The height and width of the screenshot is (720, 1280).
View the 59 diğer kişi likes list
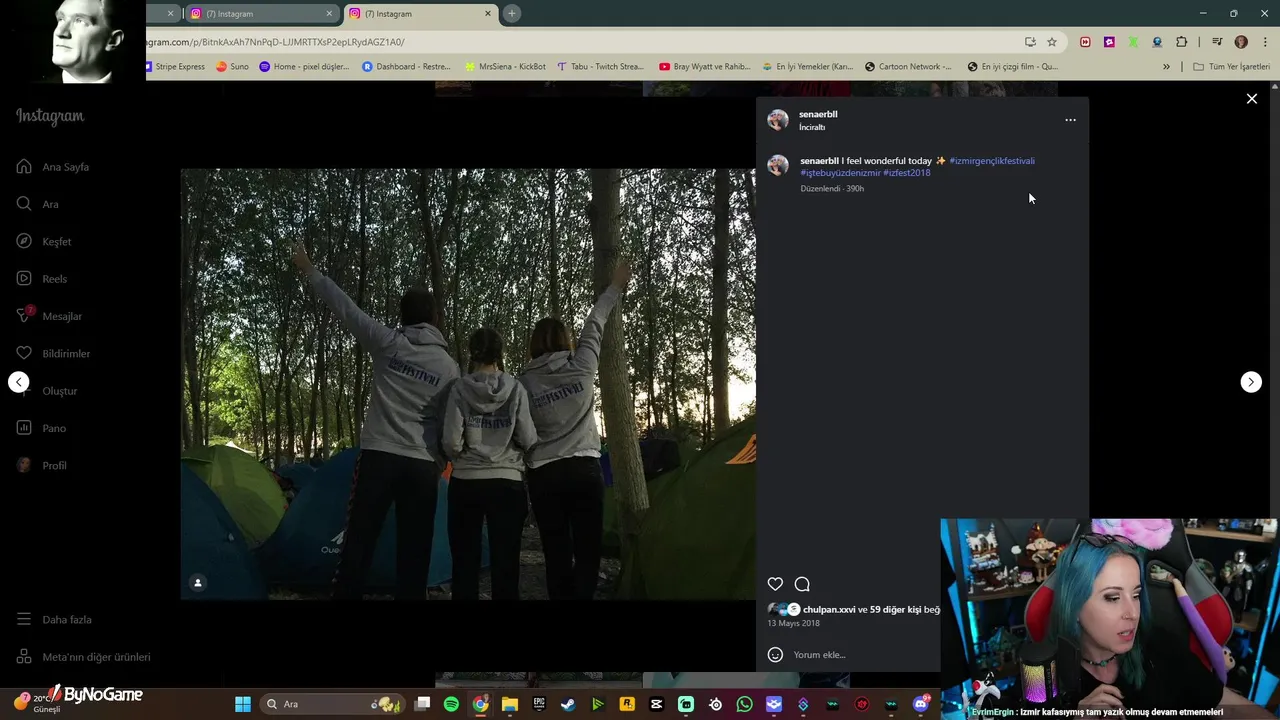(x=895, y=610)
